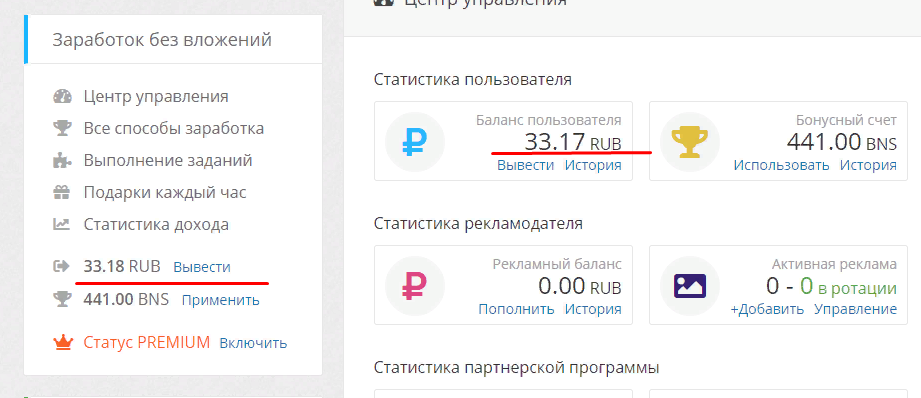Click the puzzle icon beside Выполнение заданий
The image size is (921, 398).
pyautogui.click(x=62, y=160)
